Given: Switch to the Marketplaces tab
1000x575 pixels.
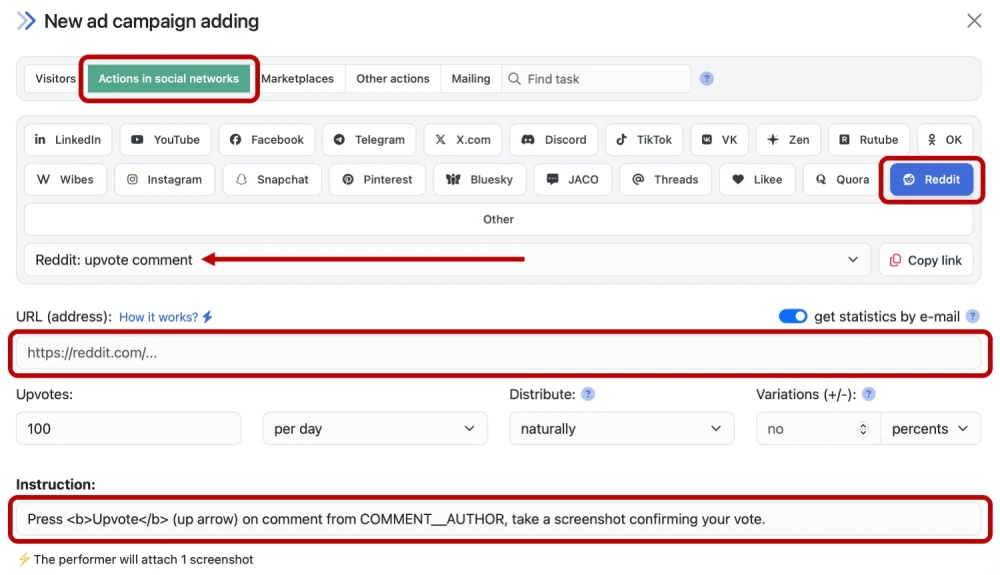Looking at the screenshot, I should pyautogui.click(x=297, y=78).
